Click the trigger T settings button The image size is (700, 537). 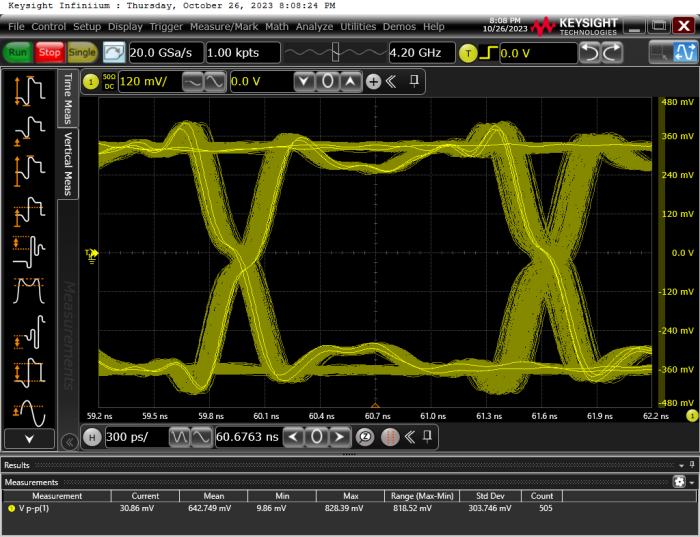(467, 52)
